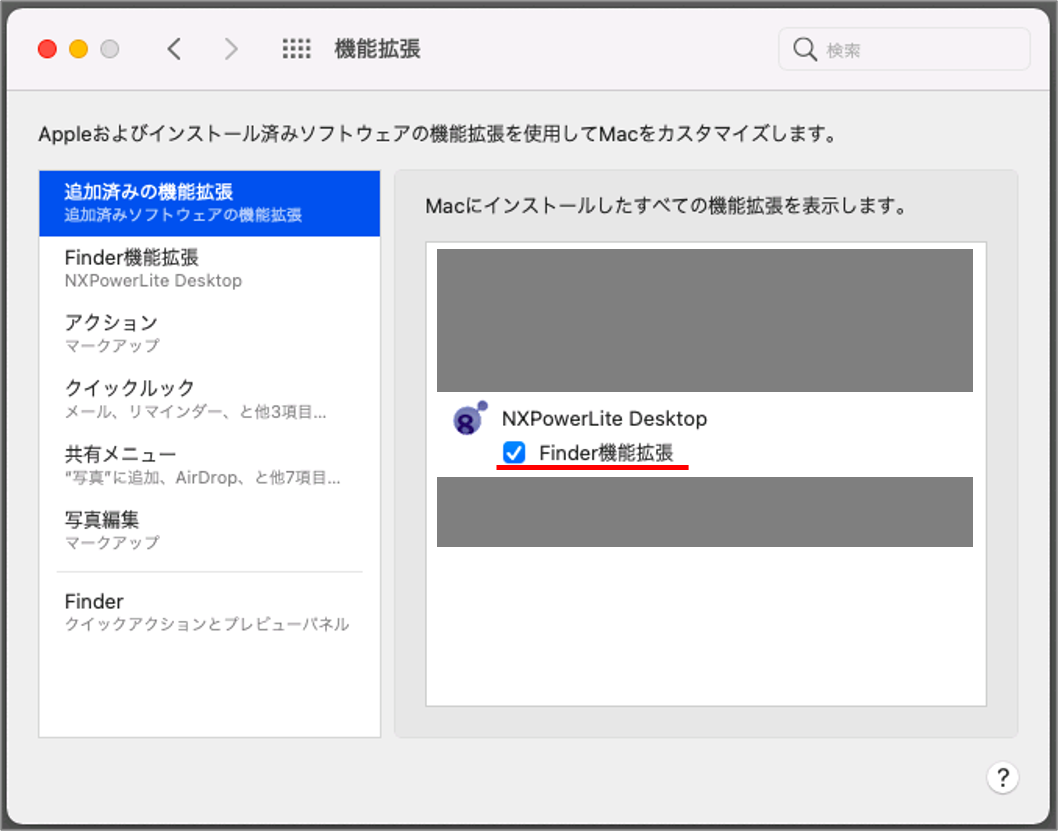The width and height of the screenshot is (1058, 831).
Task: Open the 写真編集 sidebar category
Action: pyautogui.click(x=209, y=531)
